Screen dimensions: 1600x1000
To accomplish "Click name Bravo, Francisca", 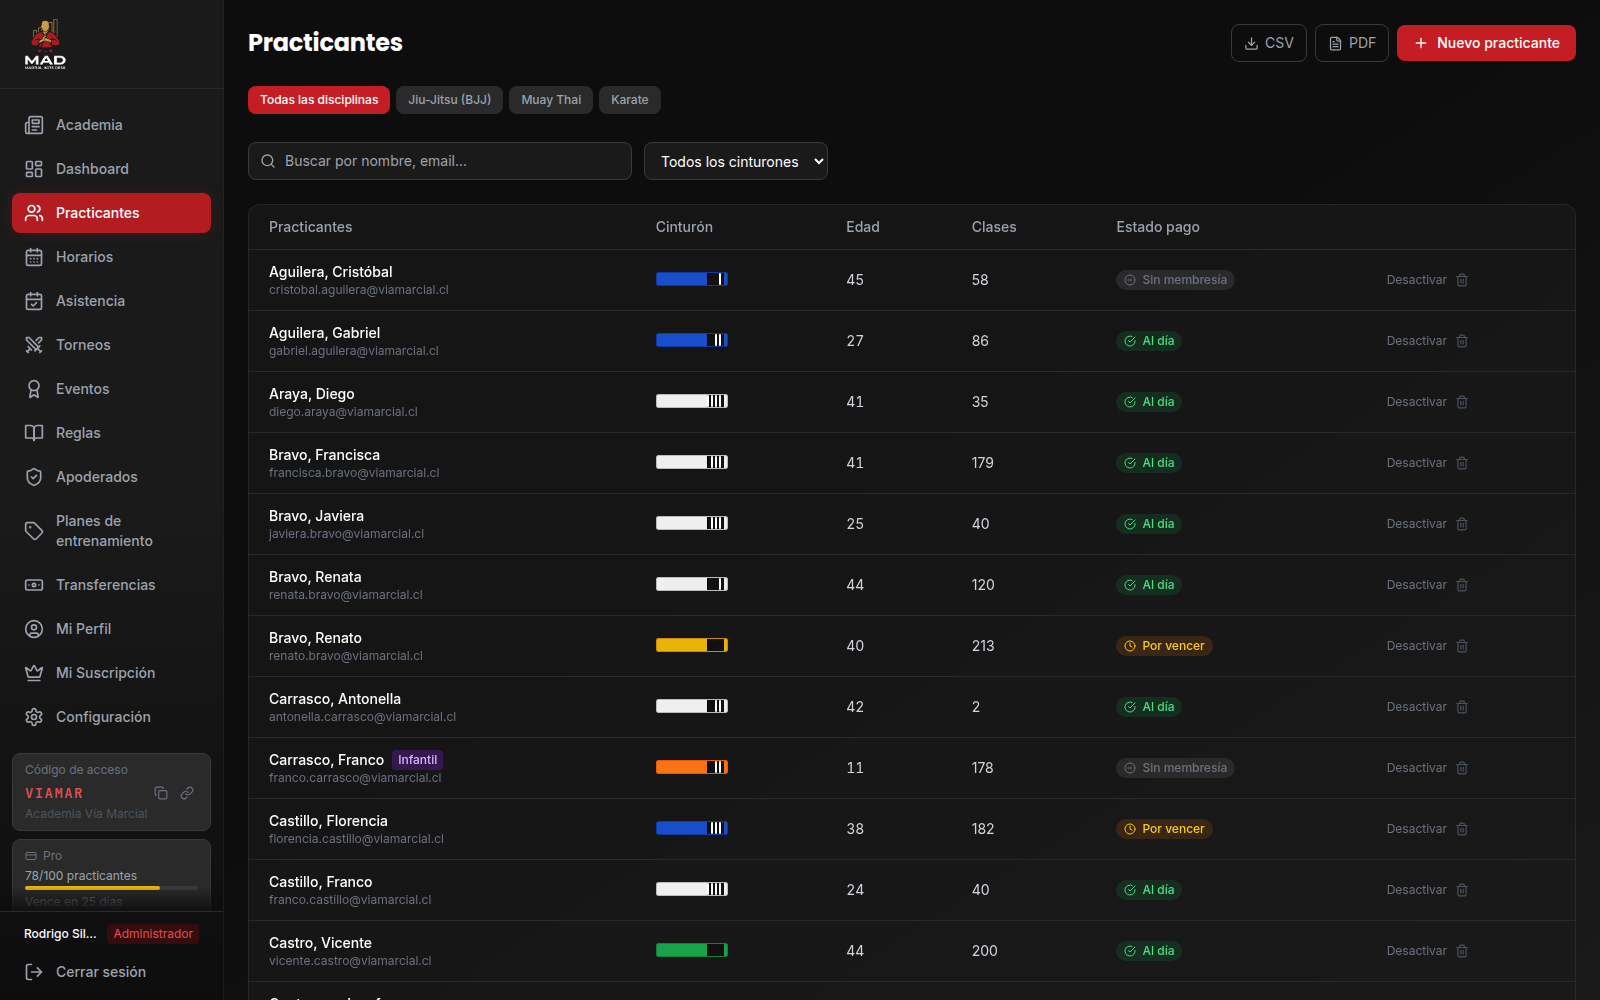I will 324,455.
